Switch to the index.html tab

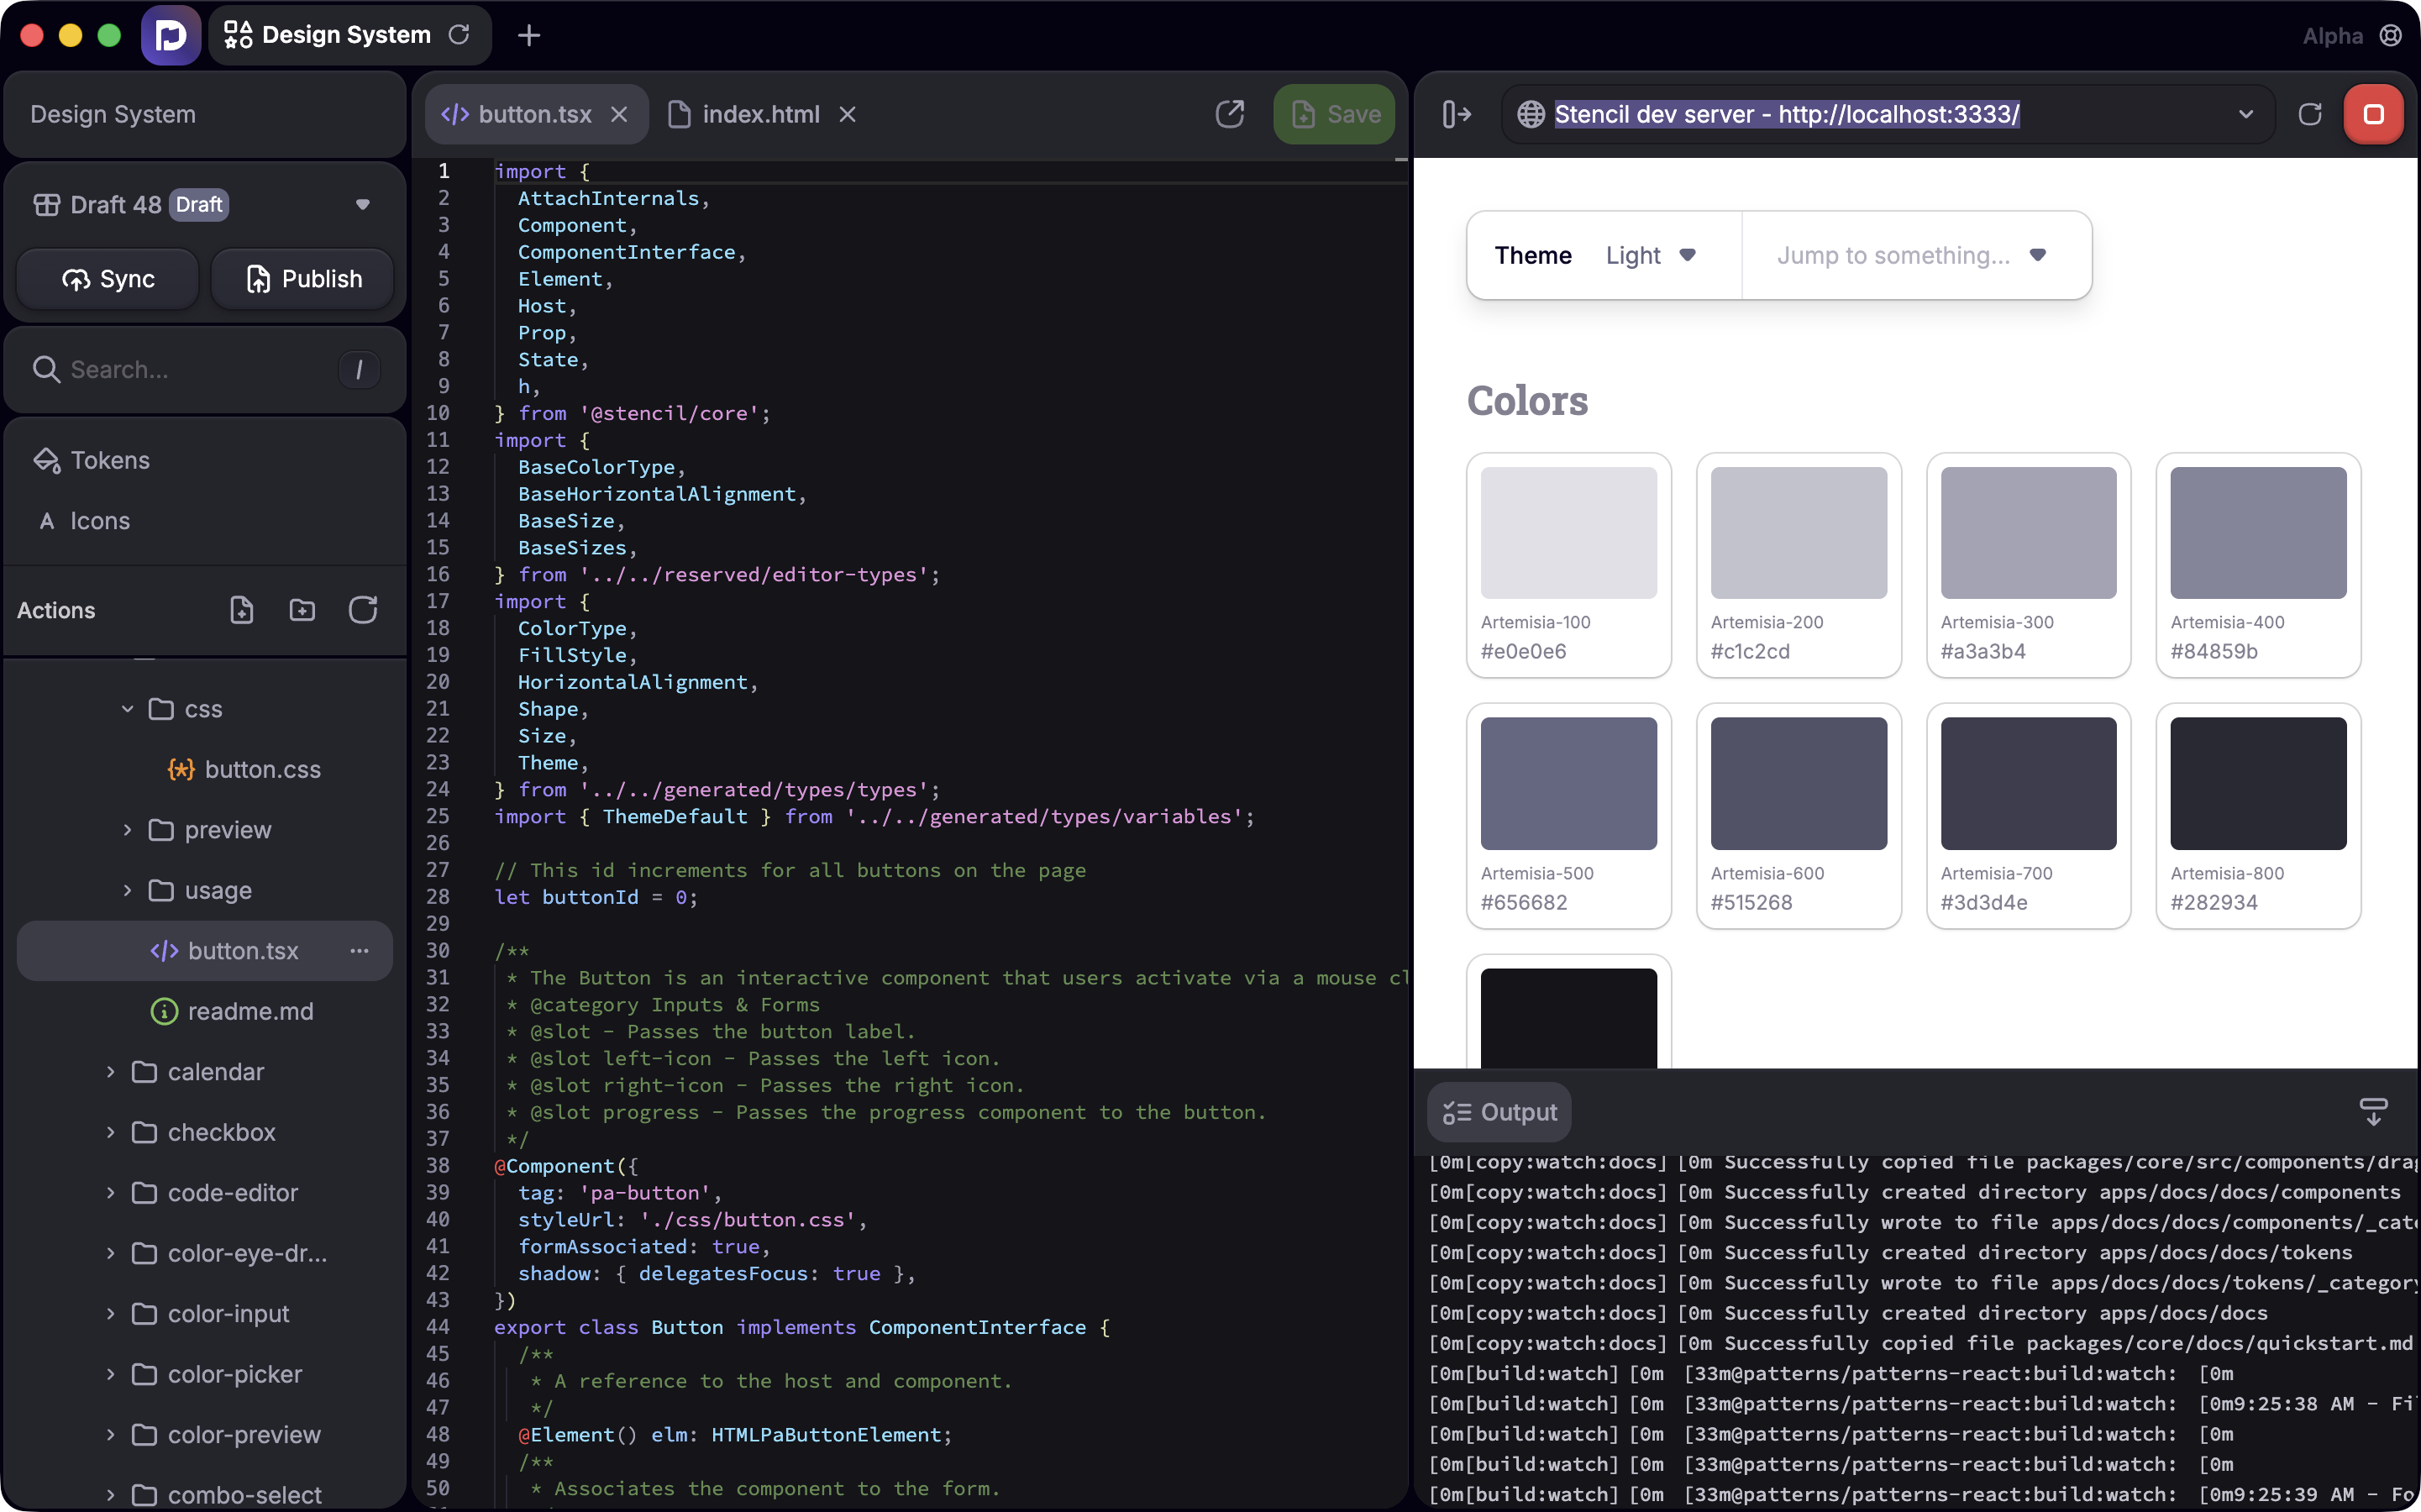click(x=760, y=114)
